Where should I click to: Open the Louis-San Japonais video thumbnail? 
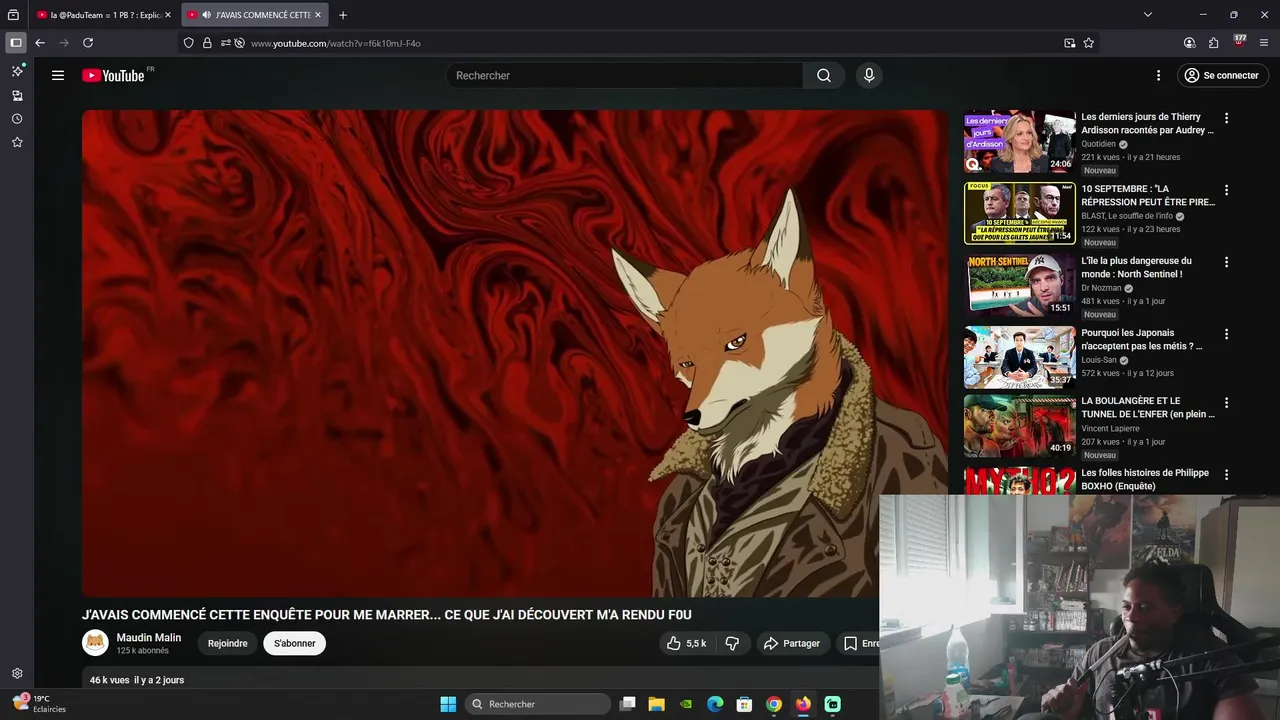1019,357
